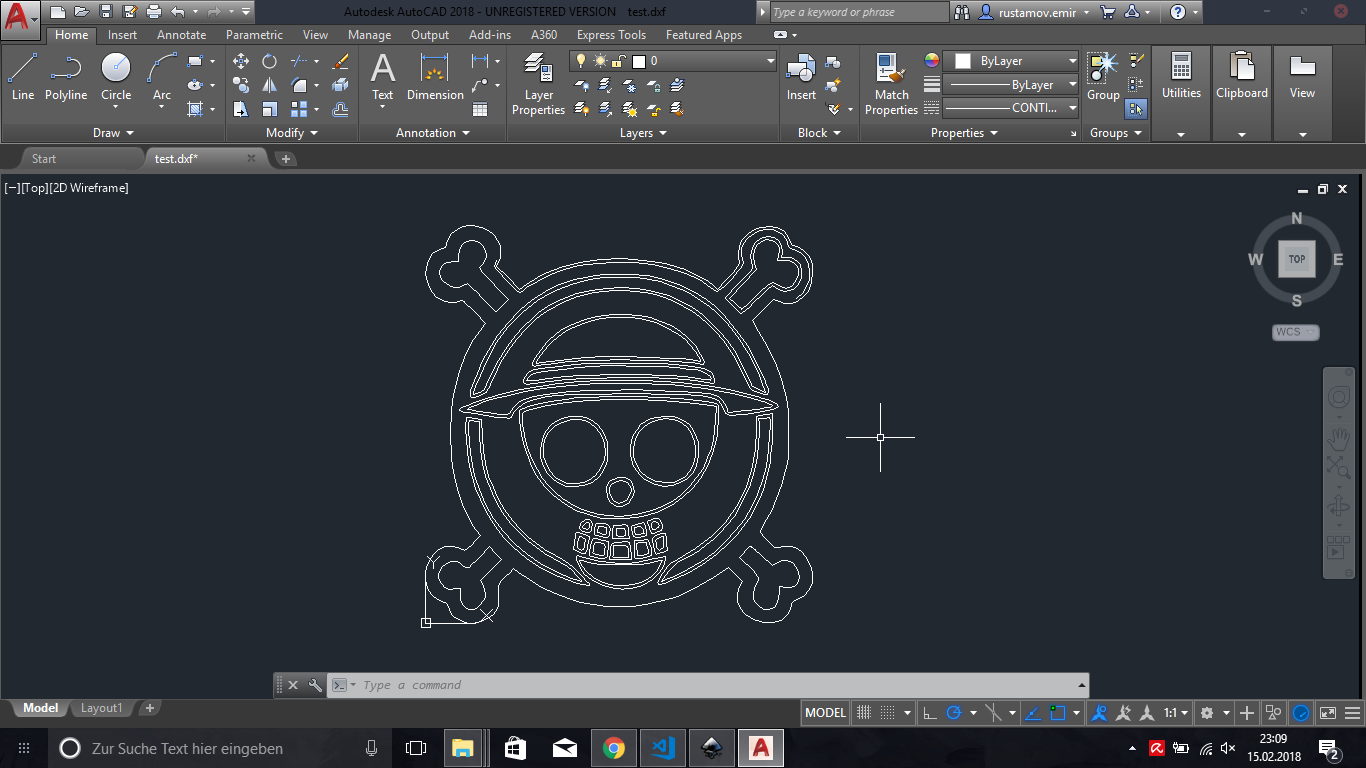
Task: Select the Line drawing tool
Action: 22,77
